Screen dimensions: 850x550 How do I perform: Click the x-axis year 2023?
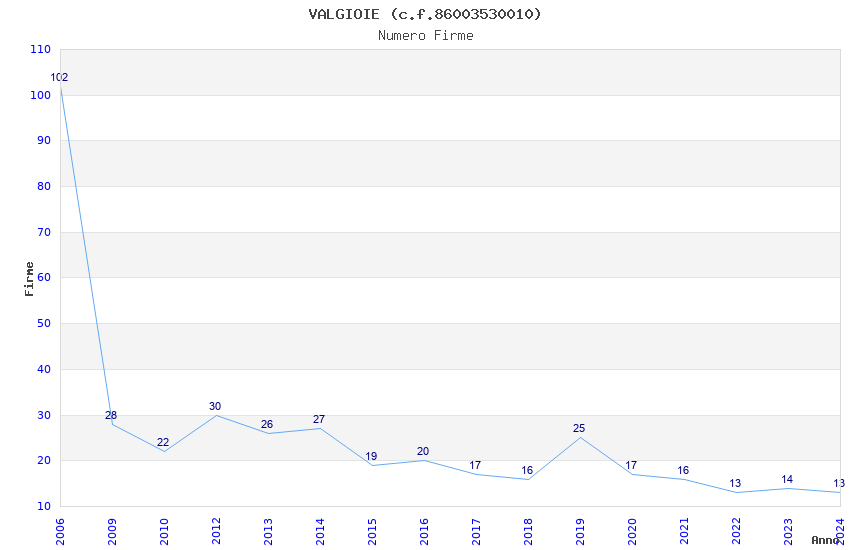788,532
